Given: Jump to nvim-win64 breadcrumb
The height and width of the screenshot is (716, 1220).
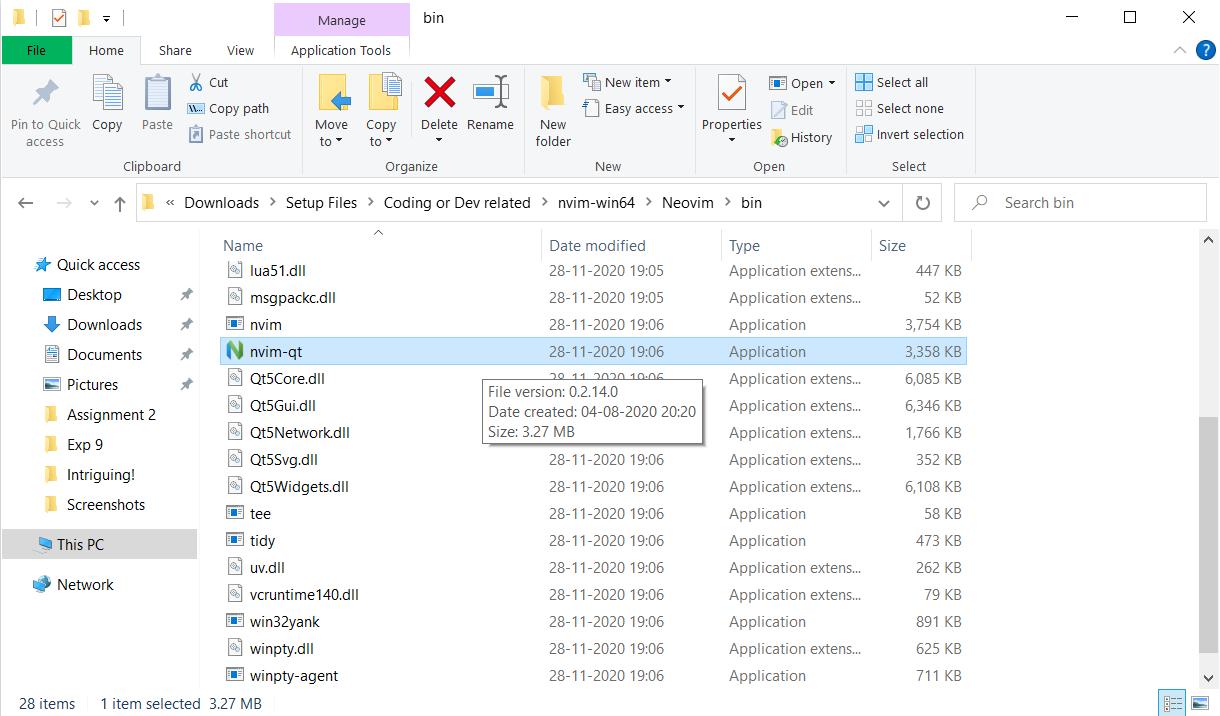Looking at the screenshot, I should tap(596, 202).
